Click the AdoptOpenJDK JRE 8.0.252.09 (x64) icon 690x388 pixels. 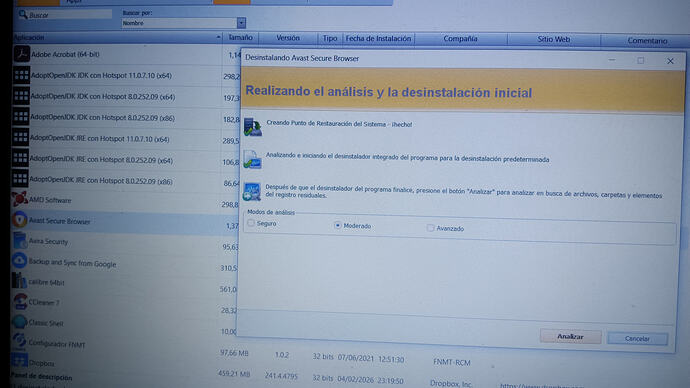pyautogui.click(x=20, y=158)
